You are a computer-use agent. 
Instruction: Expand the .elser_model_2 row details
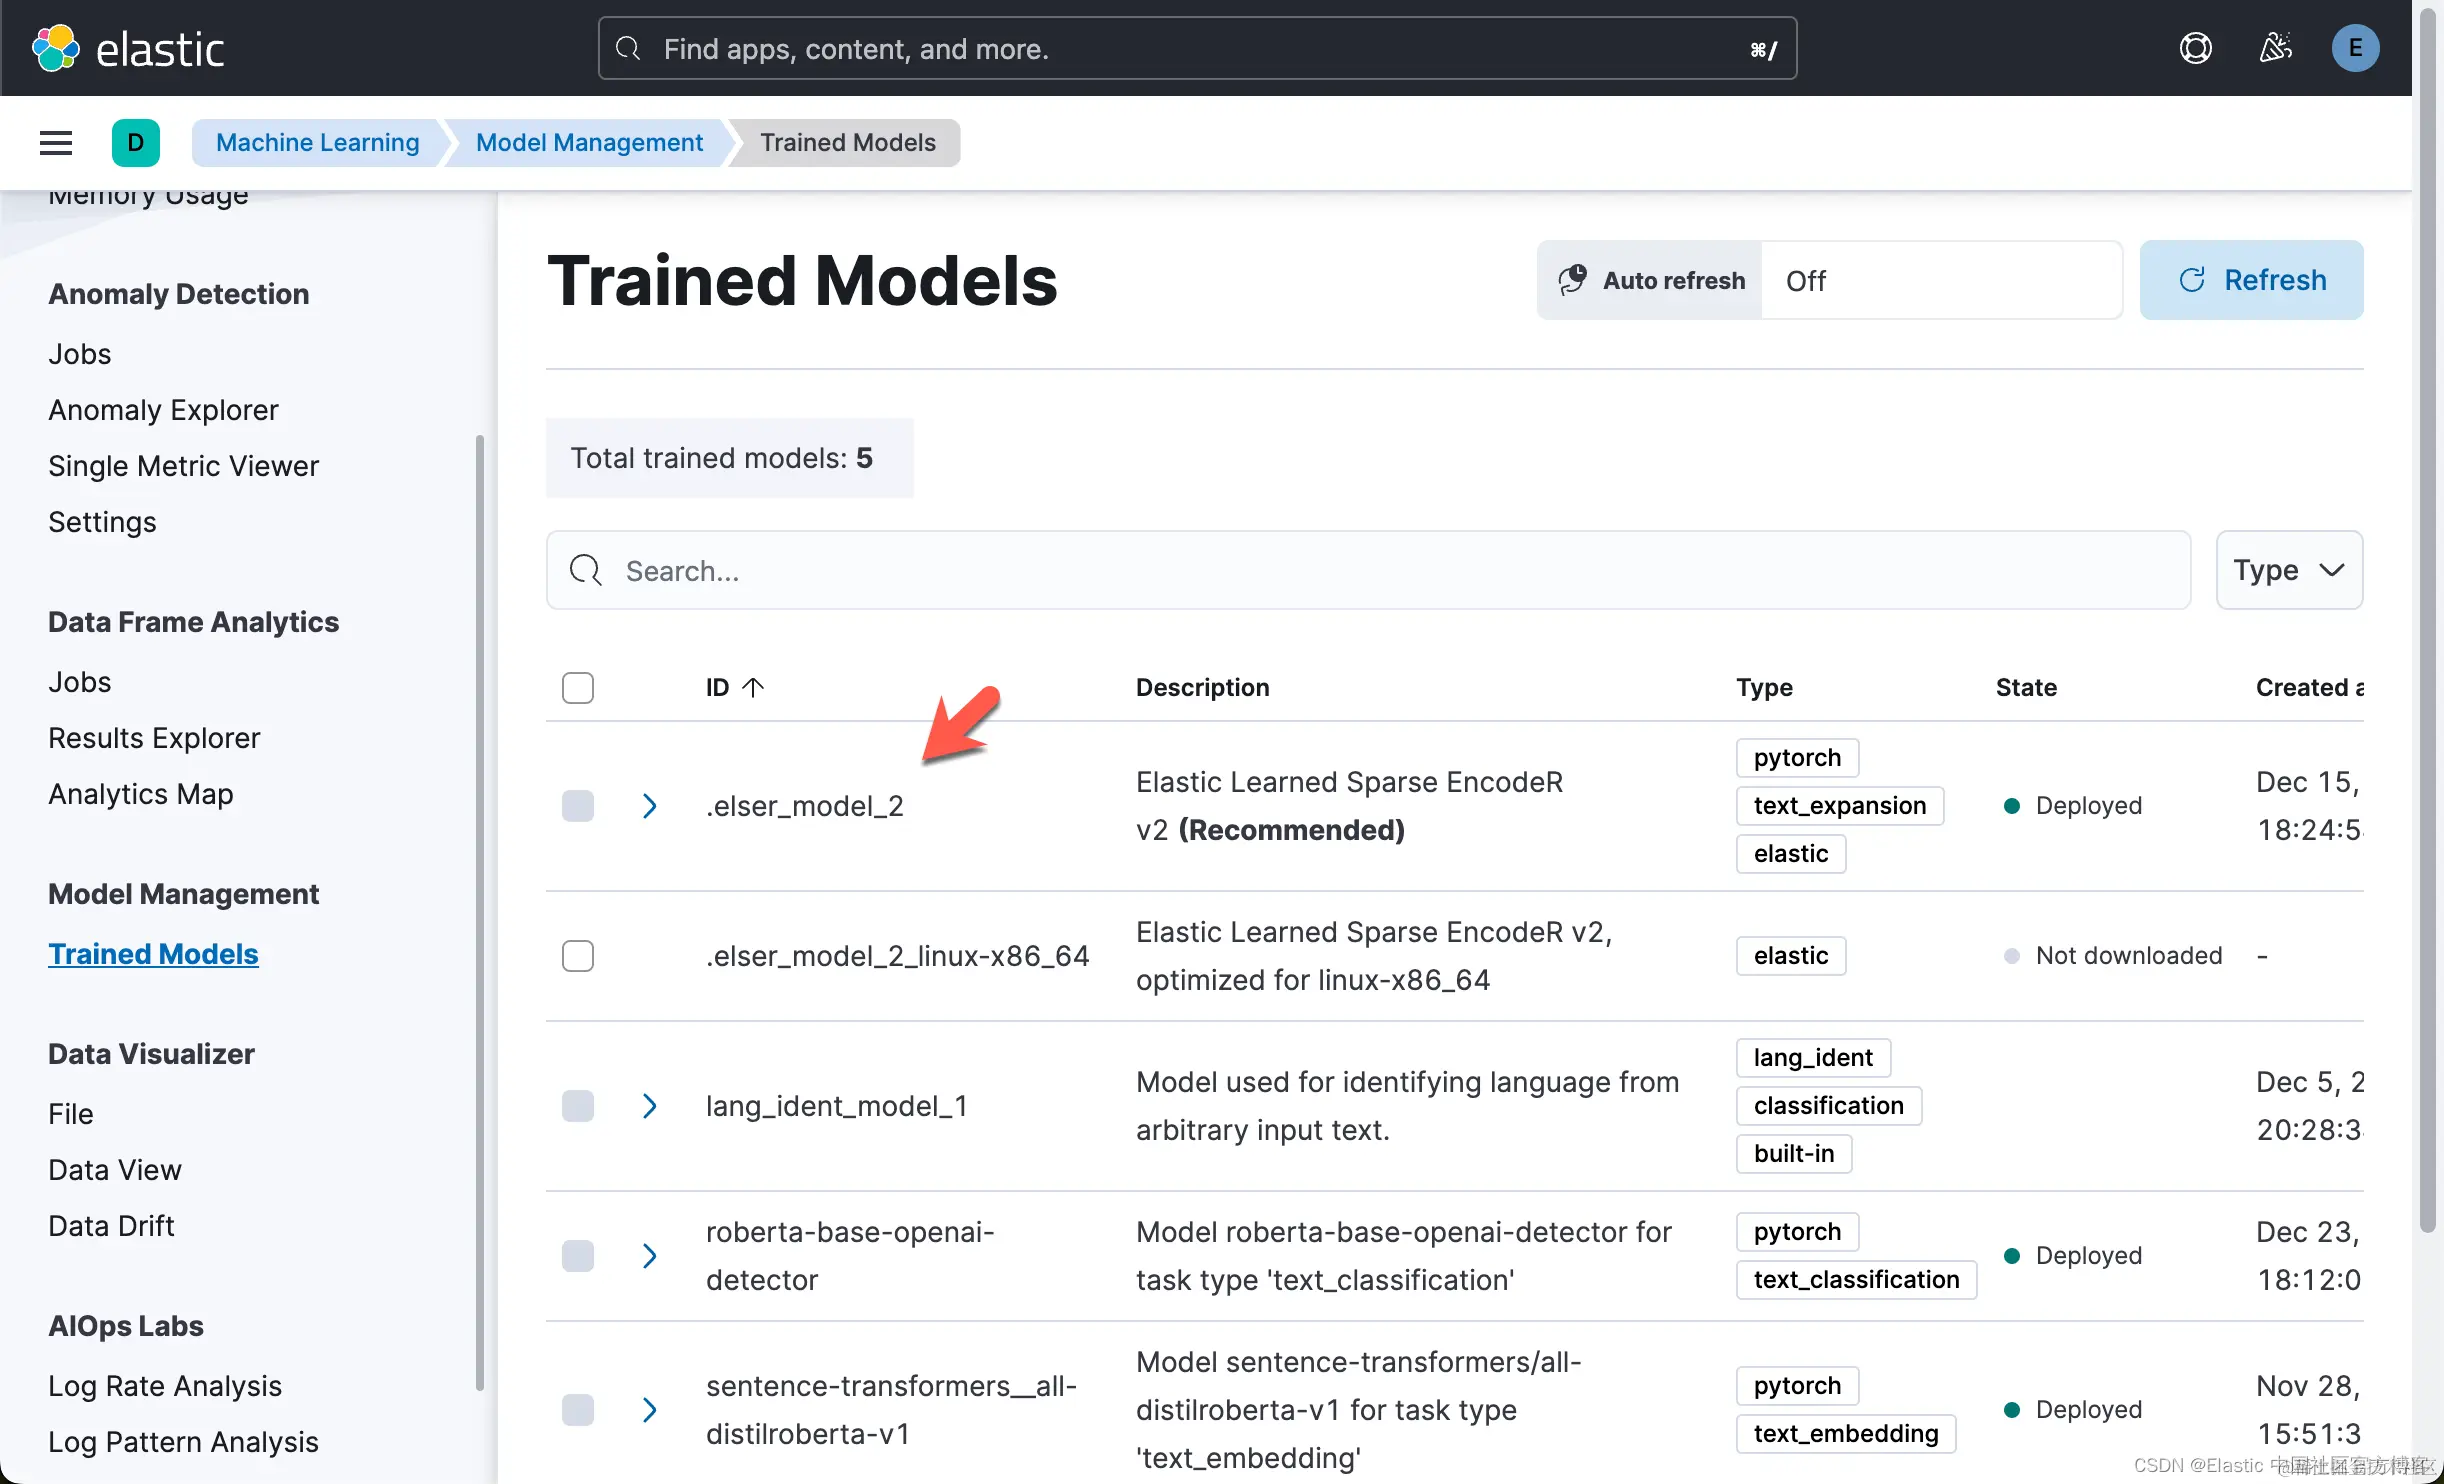coord(649,806)
